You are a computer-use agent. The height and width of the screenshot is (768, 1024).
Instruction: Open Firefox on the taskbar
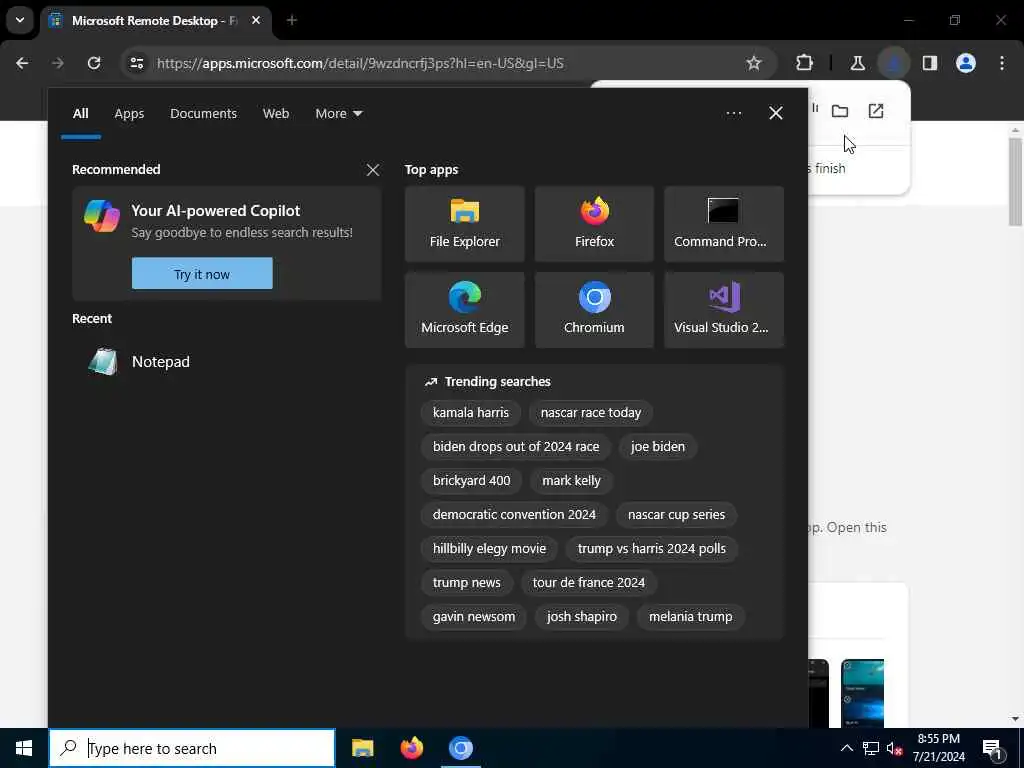pyautogui.click(x=411, y=748)
